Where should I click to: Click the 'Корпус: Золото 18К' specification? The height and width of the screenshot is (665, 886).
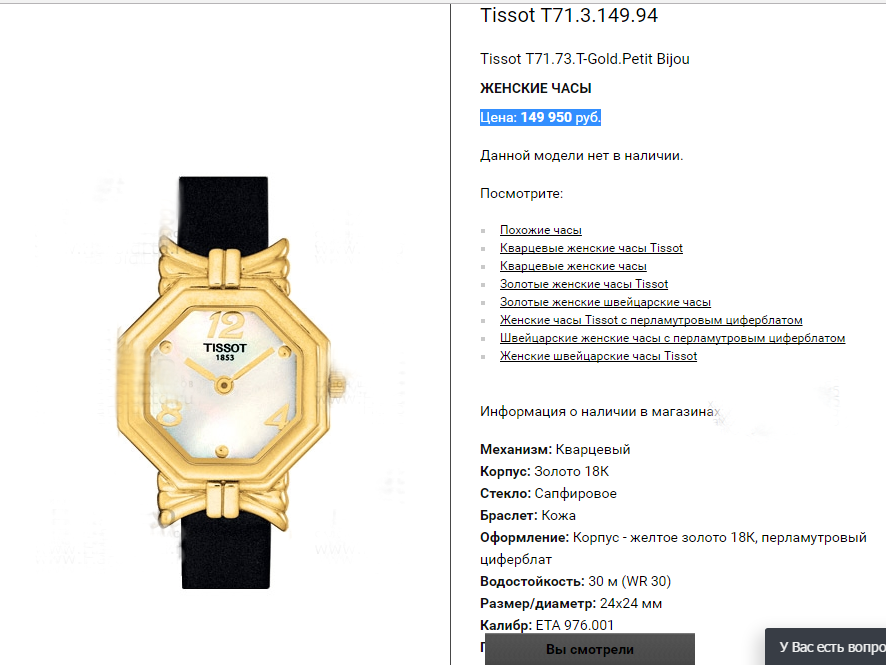click(x=545, y=472)
